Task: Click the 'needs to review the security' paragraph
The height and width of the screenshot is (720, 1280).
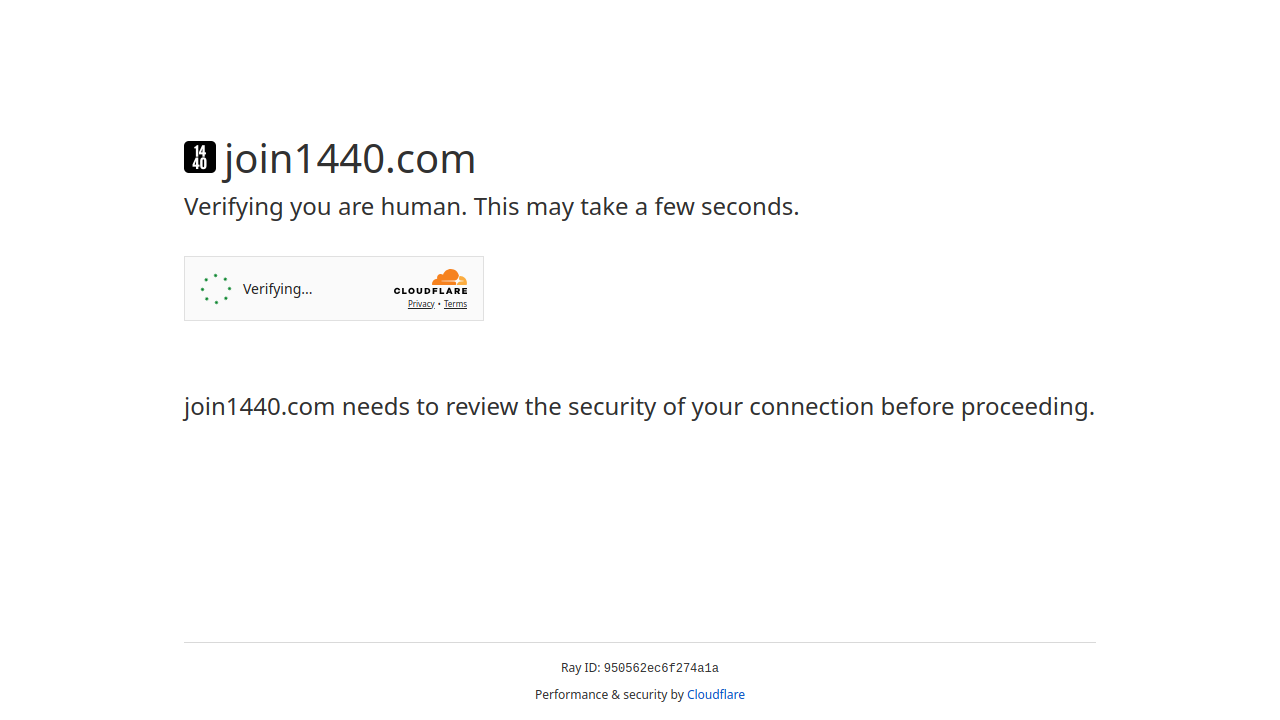Action: 640,407
